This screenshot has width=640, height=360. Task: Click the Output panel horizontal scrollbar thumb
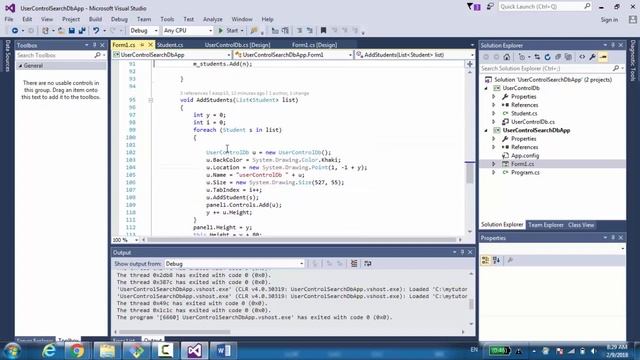tap(175, 332)
